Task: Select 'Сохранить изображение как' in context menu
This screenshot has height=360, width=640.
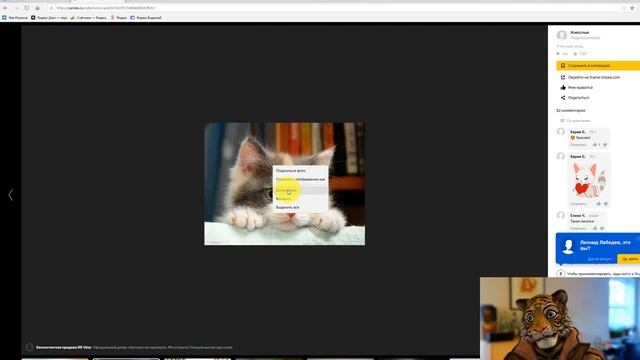Action: [300, 179]
